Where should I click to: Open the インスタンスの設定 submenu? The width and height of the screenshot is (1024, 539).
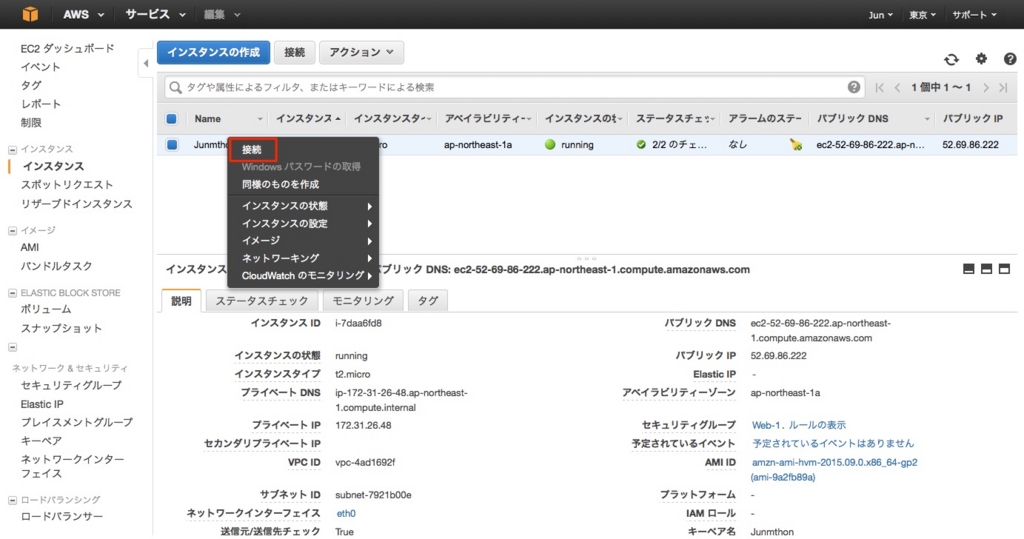pos(303,223)
